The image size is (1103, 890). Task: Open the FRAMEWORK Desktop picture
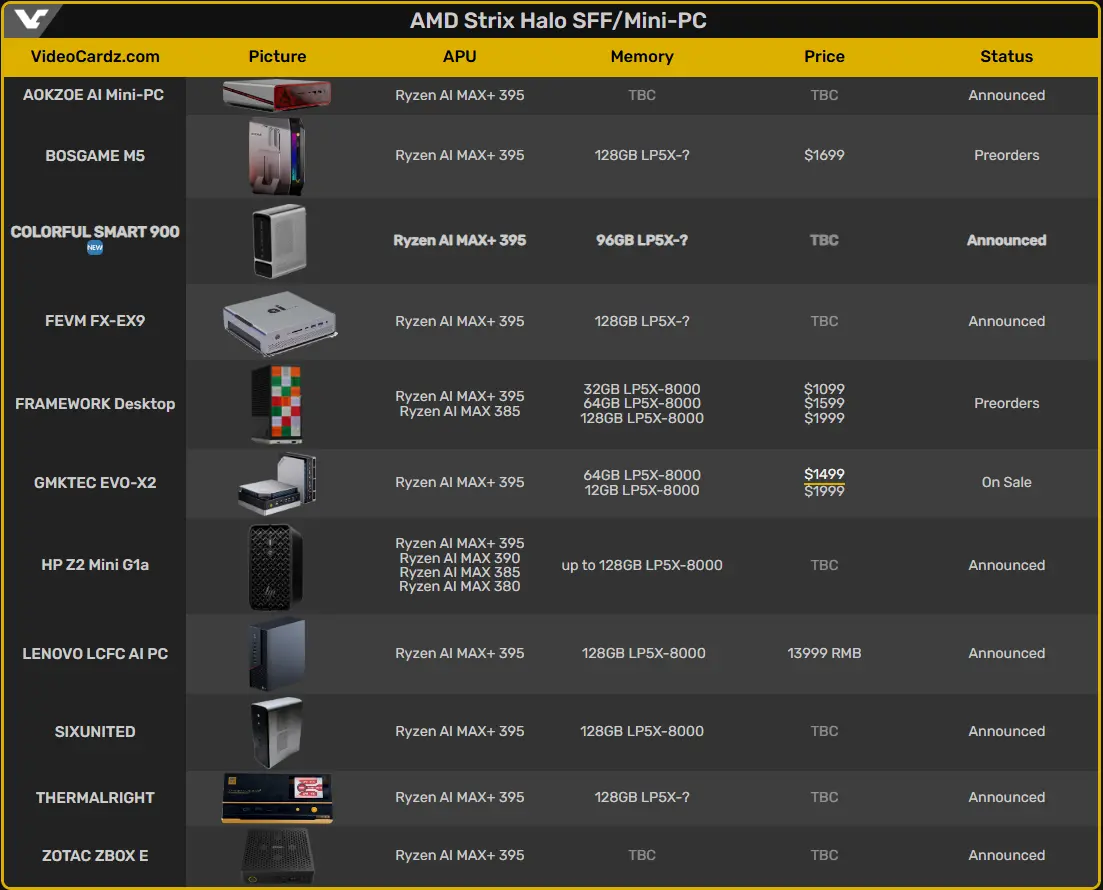pyautogui.click(x=276, y=404)
